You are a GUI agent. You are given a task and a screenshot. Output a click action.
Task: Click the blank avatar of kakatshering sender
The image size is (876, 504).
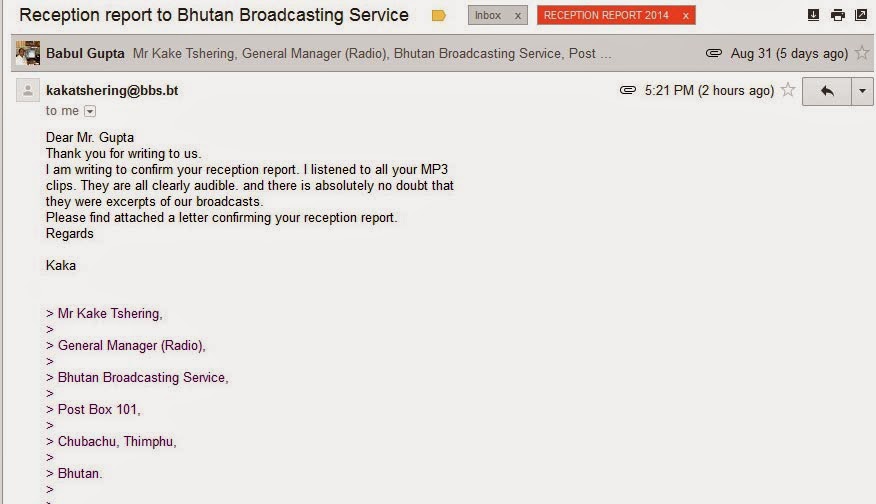click(28, 90)
